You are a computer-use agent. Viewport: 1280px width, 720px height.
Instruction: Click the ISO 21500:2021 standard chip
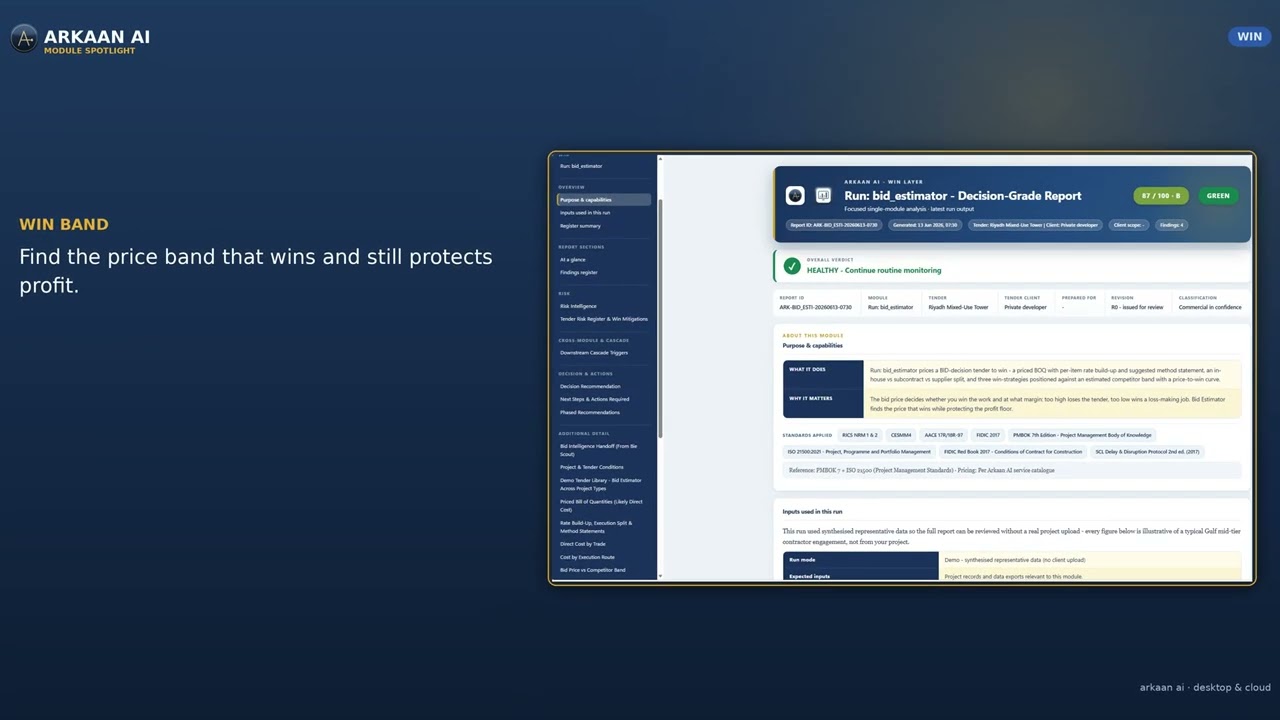pos(859,452)
